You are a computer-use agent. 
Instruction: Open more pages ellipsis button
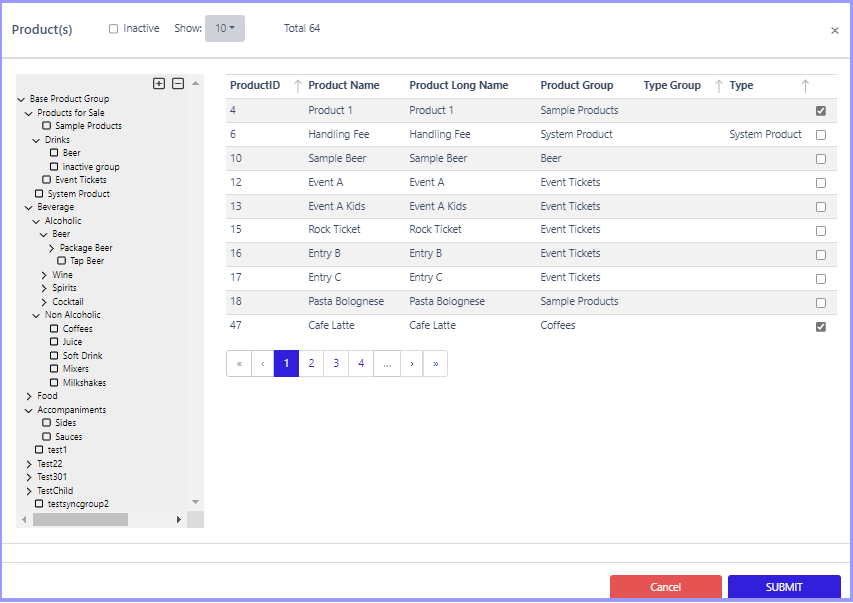coord(387,364)
